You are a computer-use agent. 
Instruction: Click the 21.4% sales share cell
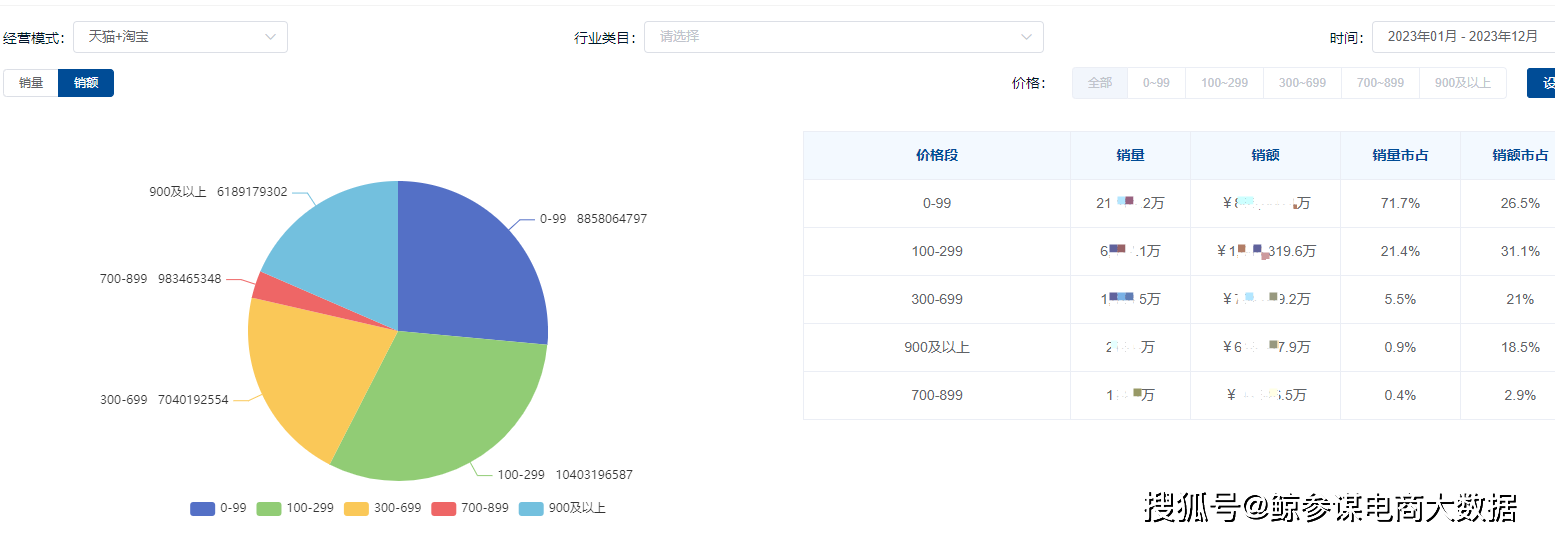pos(1400,251)
